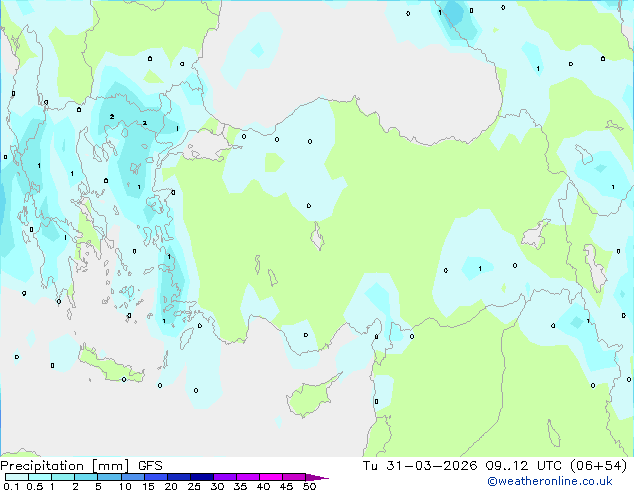Click legend scale value "25"
This screenshot has width=634, height=490.
point(194,486)
